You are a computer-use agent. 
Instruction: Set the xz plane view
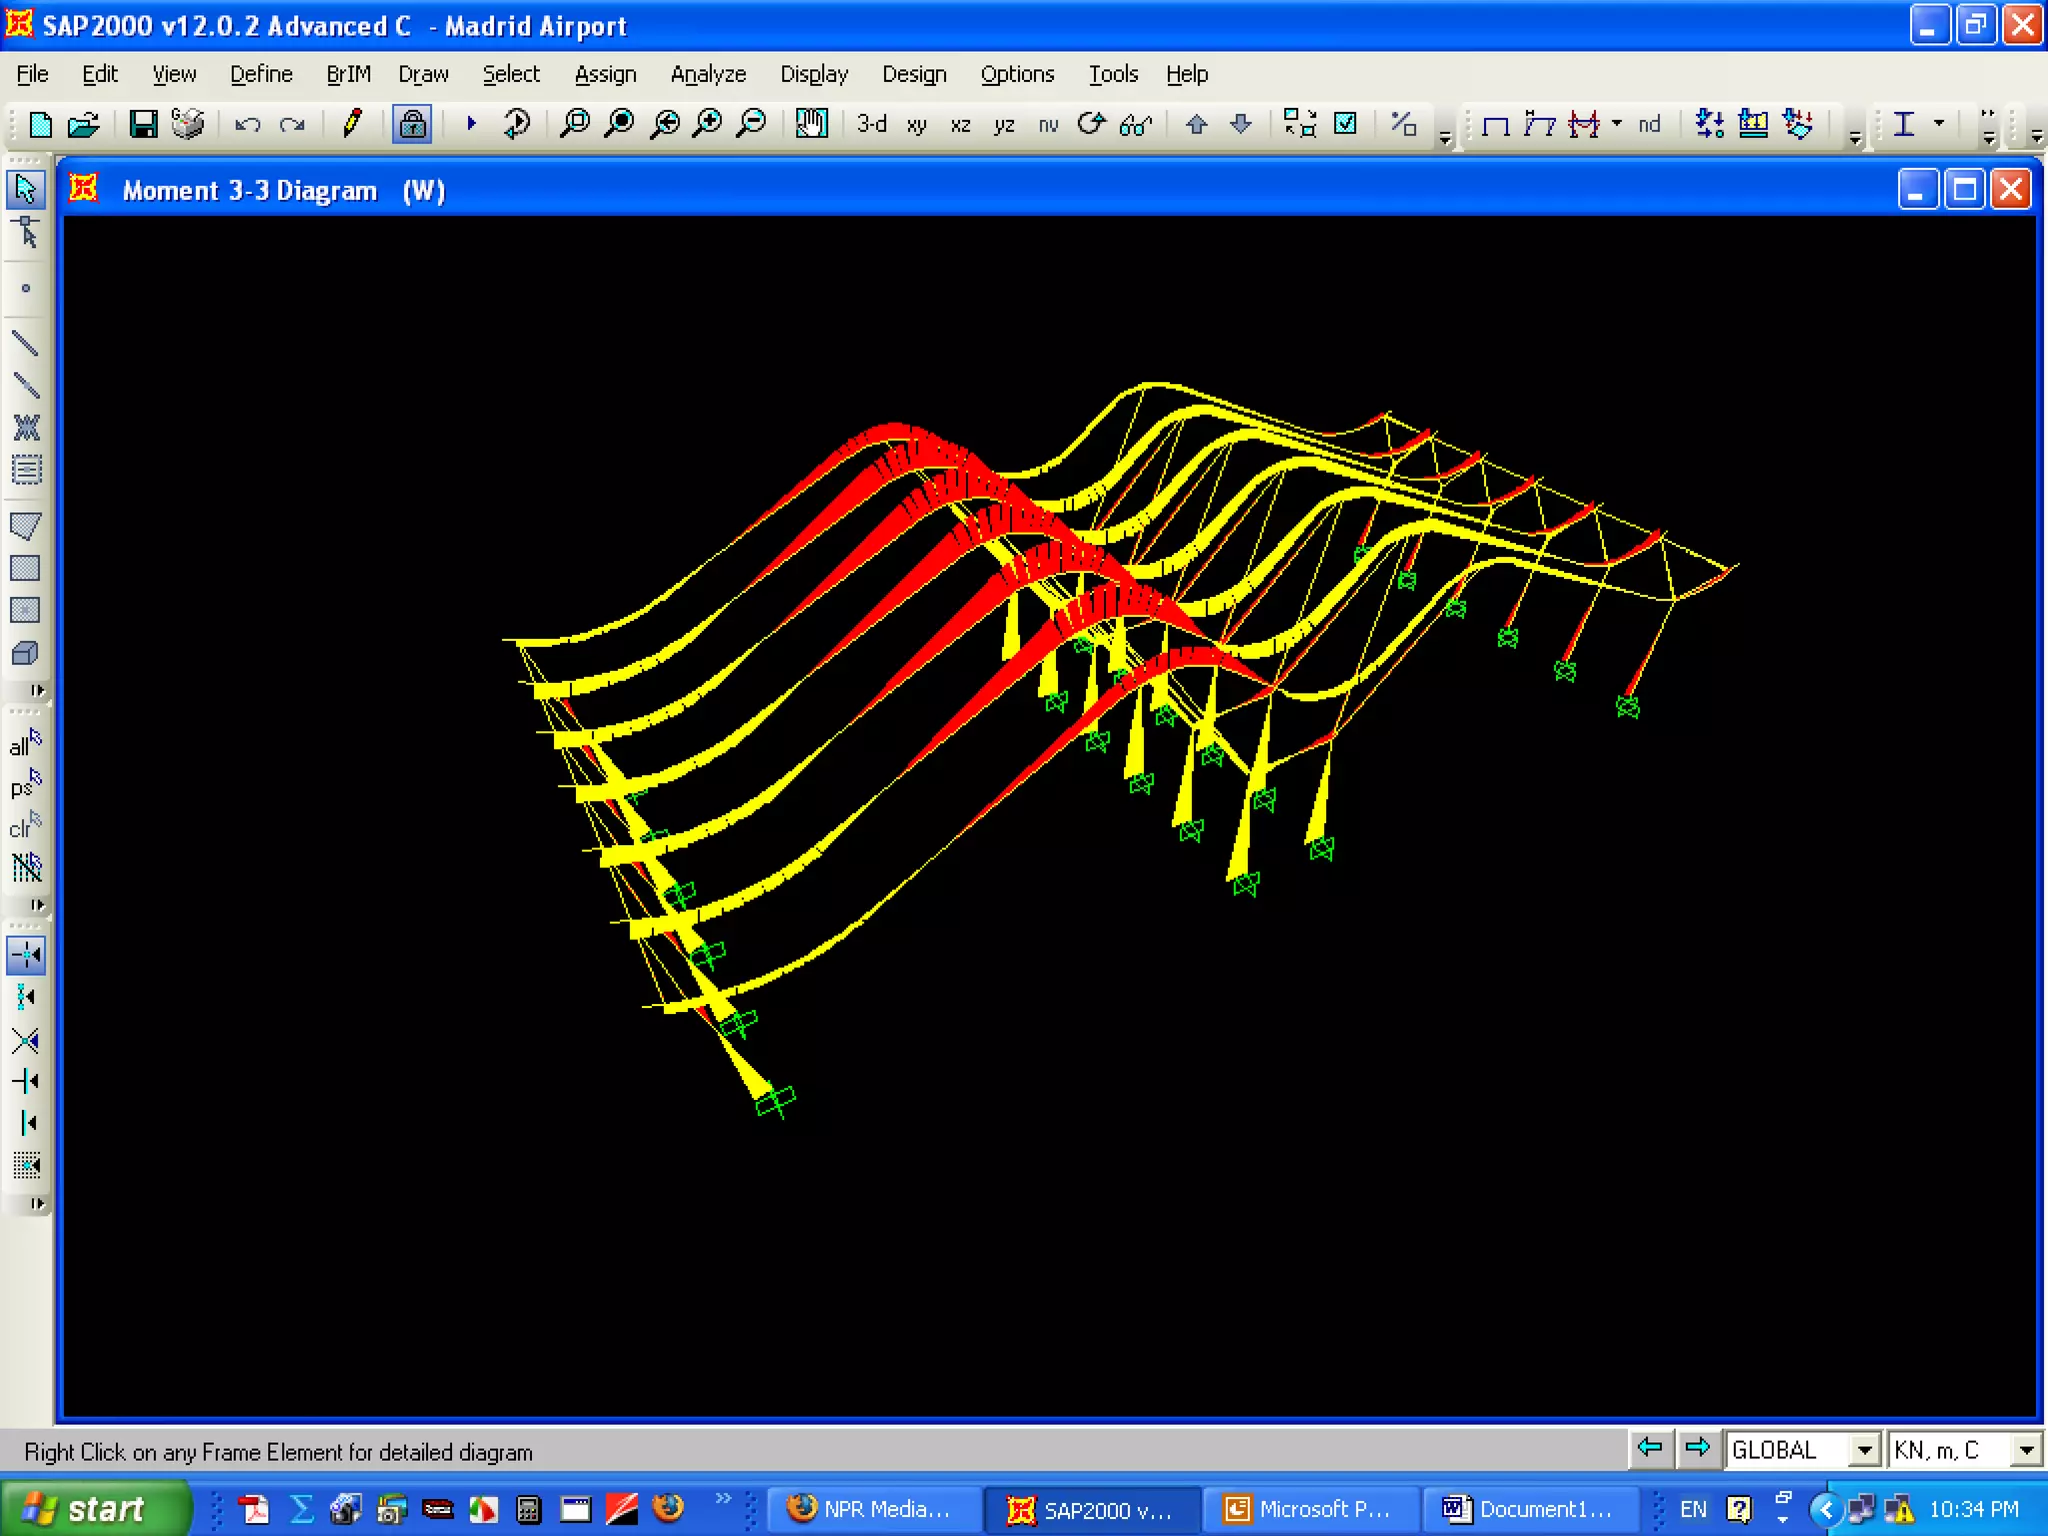pyautogui.click(x=960, y=125)
